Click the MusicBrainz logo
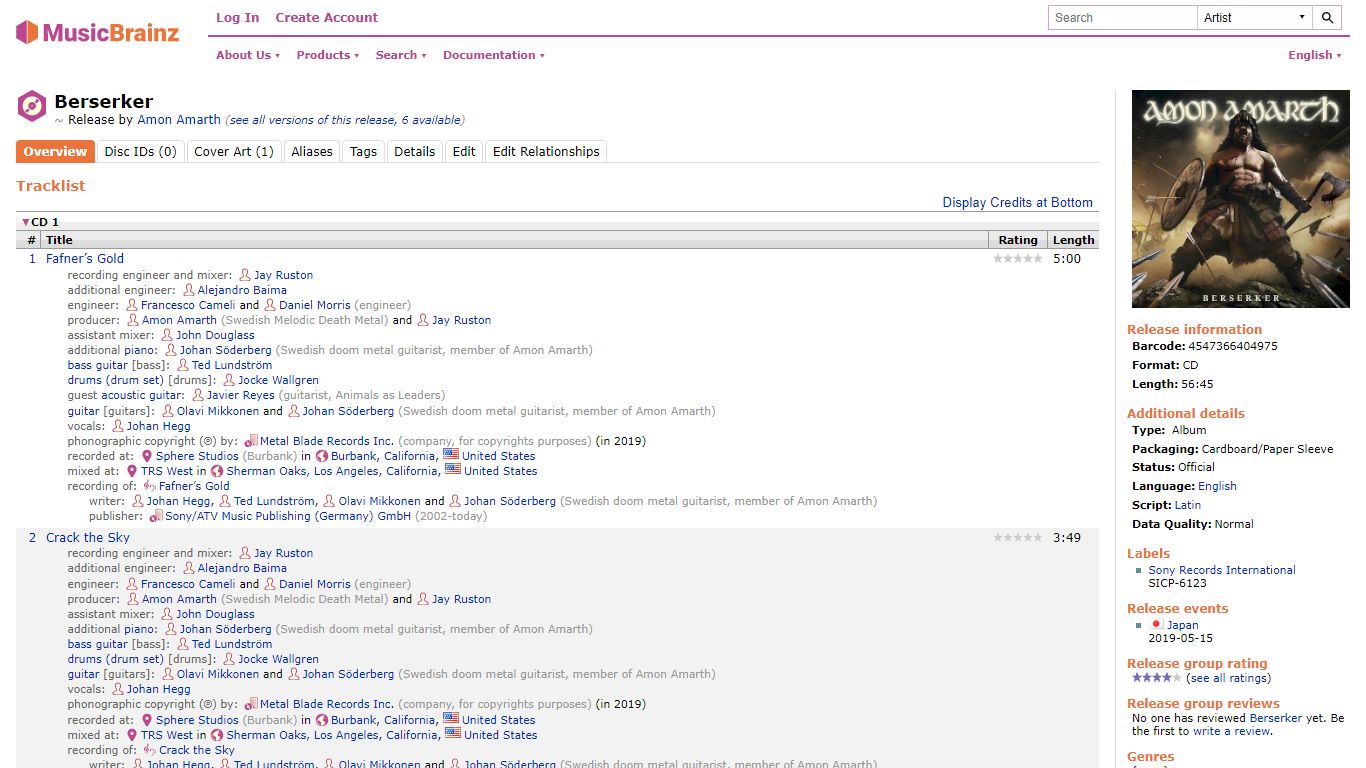 (98, 32)
